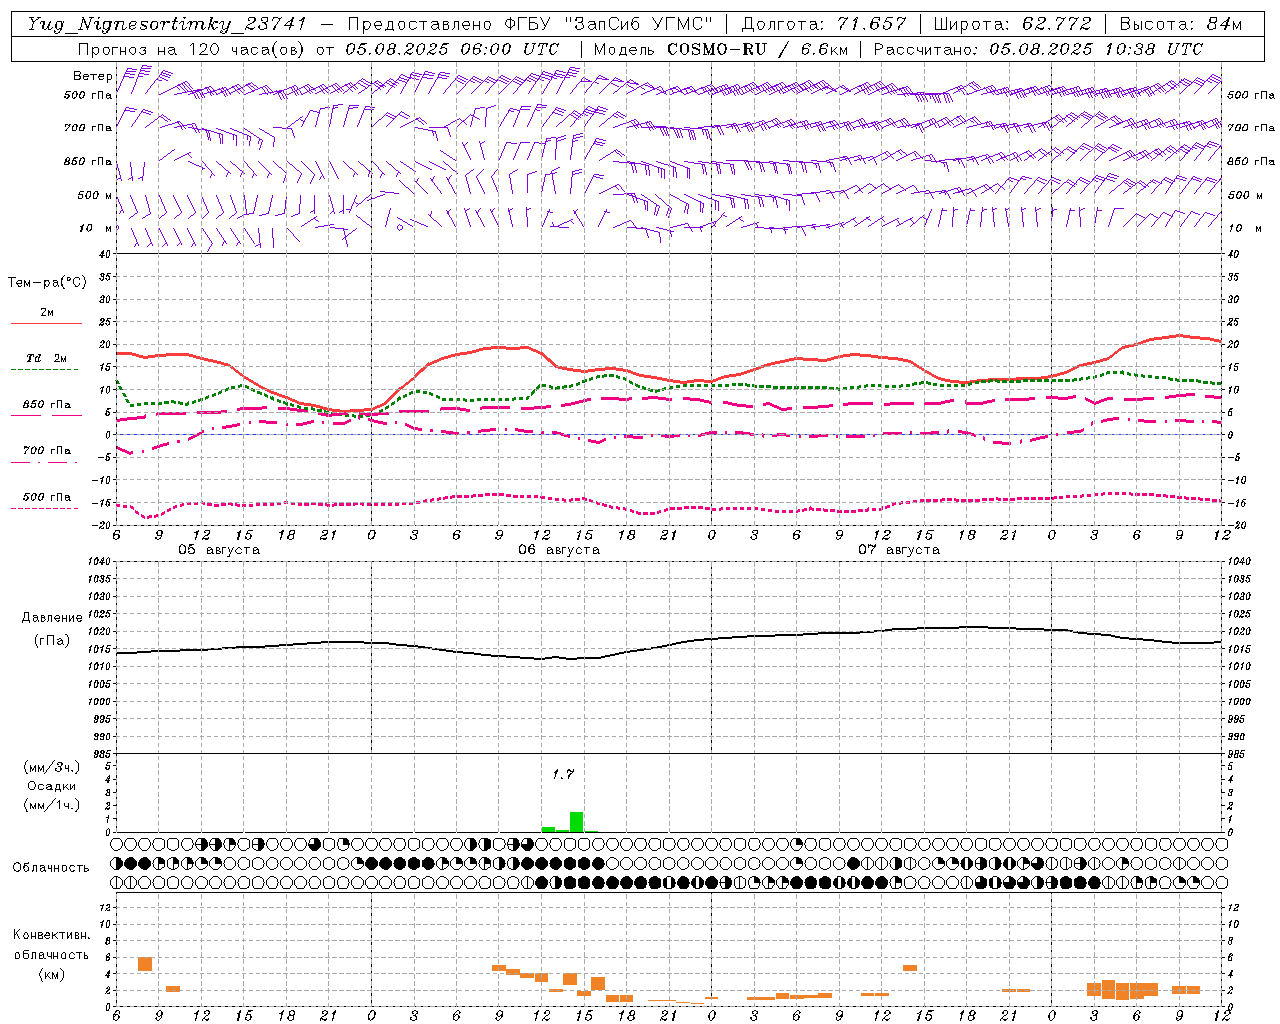Viewport: 1280px width, 1024px height.
Task: Click the 05 августа date label
Action: tap(219, 550)
